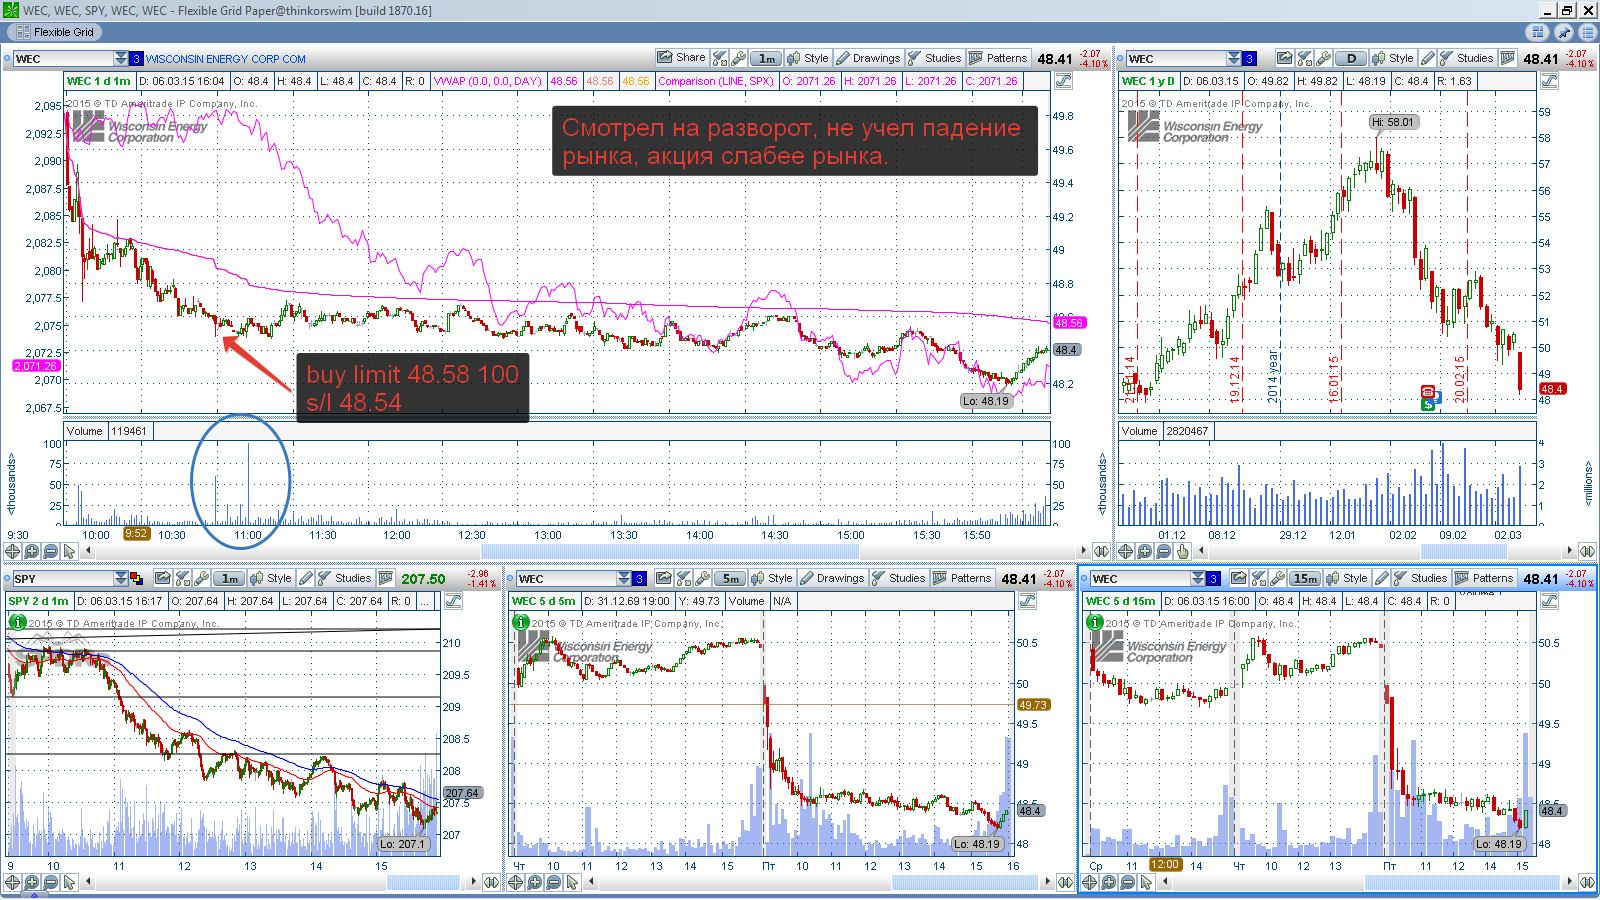Expand the symbol dropdown of the WEC 15m chart
Viewport: 1600px width, 900px height.
(x=1198, y=578)
